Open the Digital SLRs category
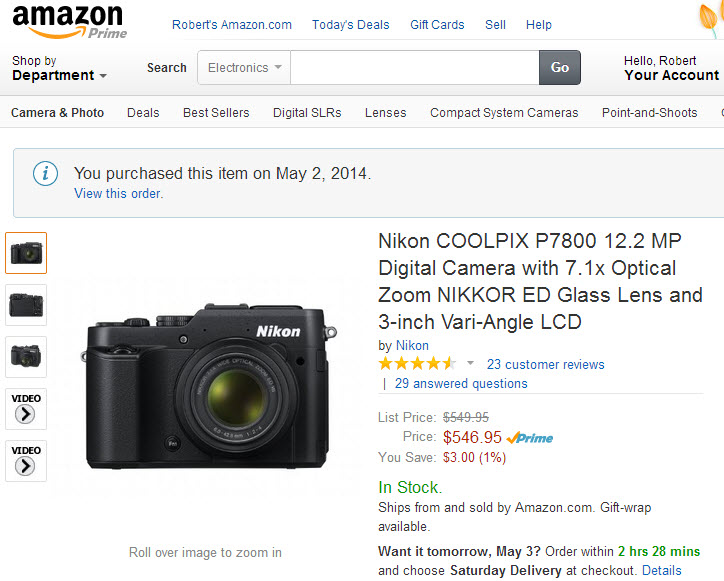Screen dimensions: 724x581 pos(307,113)
